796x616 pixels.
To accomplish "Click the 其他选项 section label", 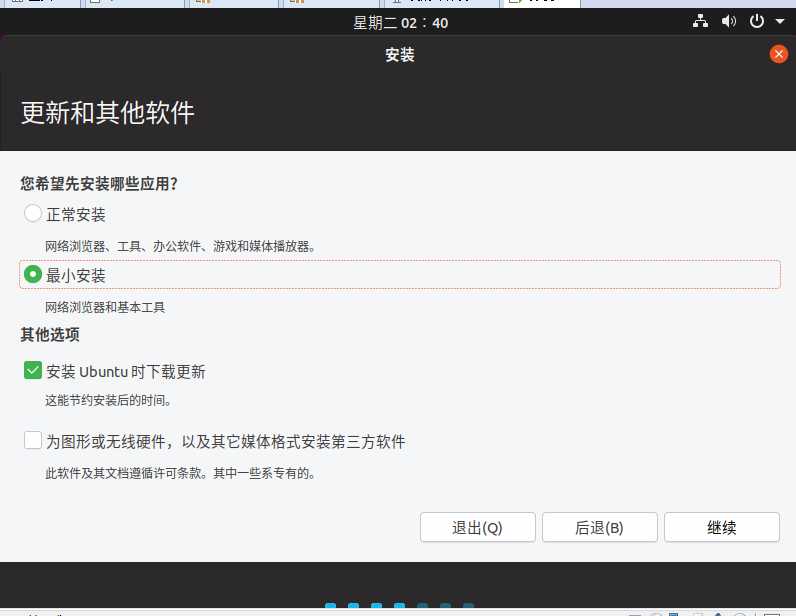I will click(x=50, y=335).
